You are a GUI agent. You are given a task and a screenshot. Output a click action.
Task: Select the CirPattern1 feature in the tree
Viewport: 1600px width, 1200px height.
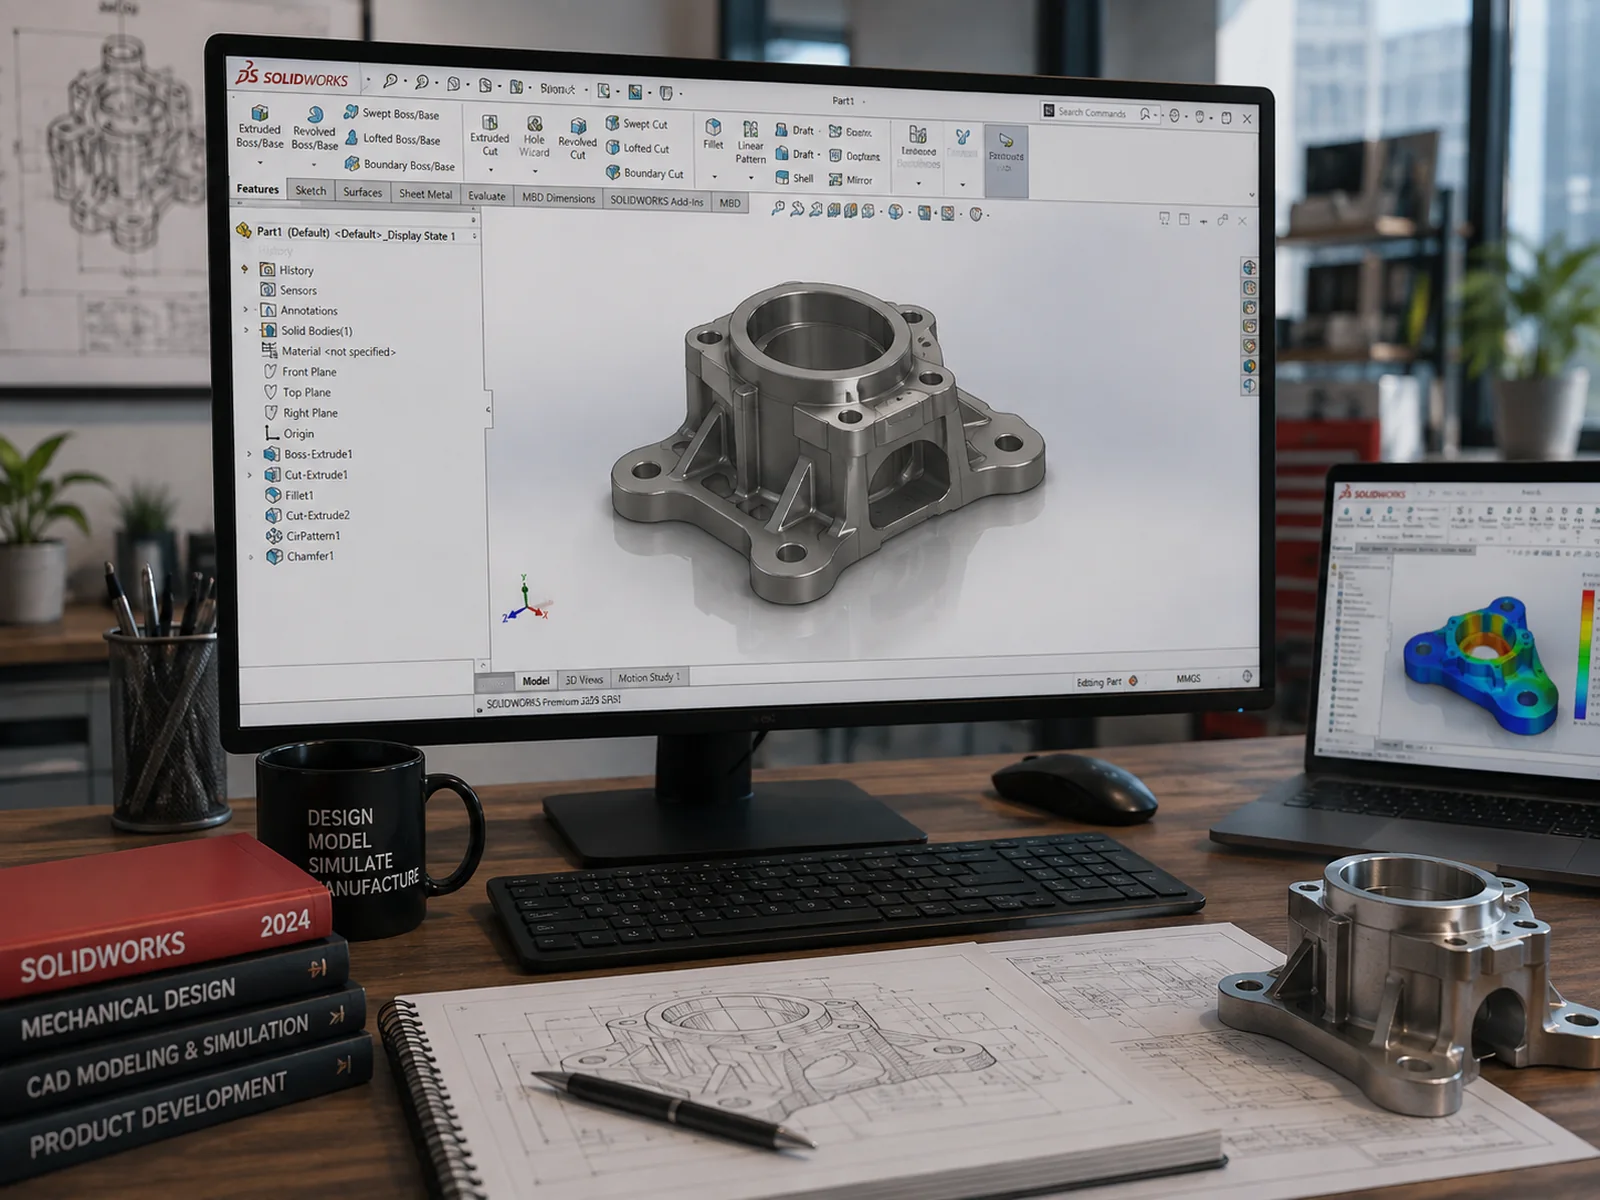point(303,535)
